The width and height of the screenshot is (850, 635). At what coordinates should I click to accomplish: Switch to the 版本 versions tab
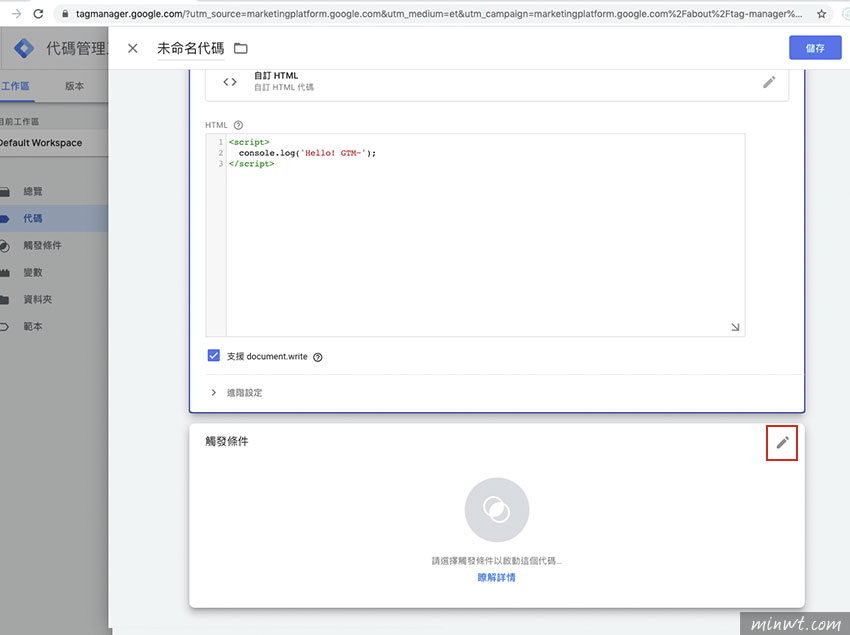pyautogui.click(x=74, y=86)
